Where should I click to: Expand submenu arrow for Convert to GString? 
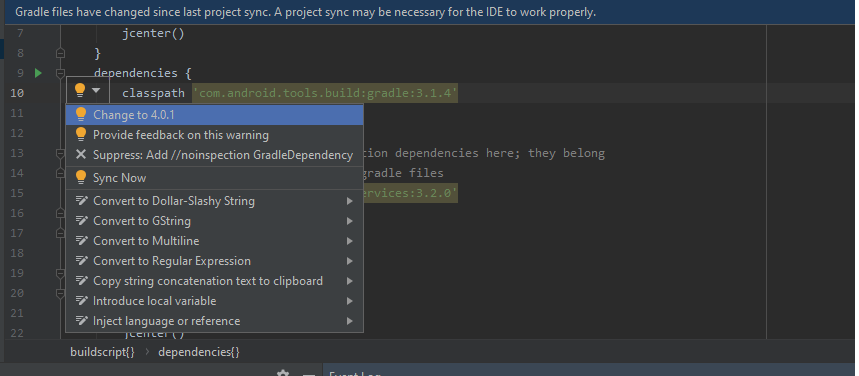point(350,221)
